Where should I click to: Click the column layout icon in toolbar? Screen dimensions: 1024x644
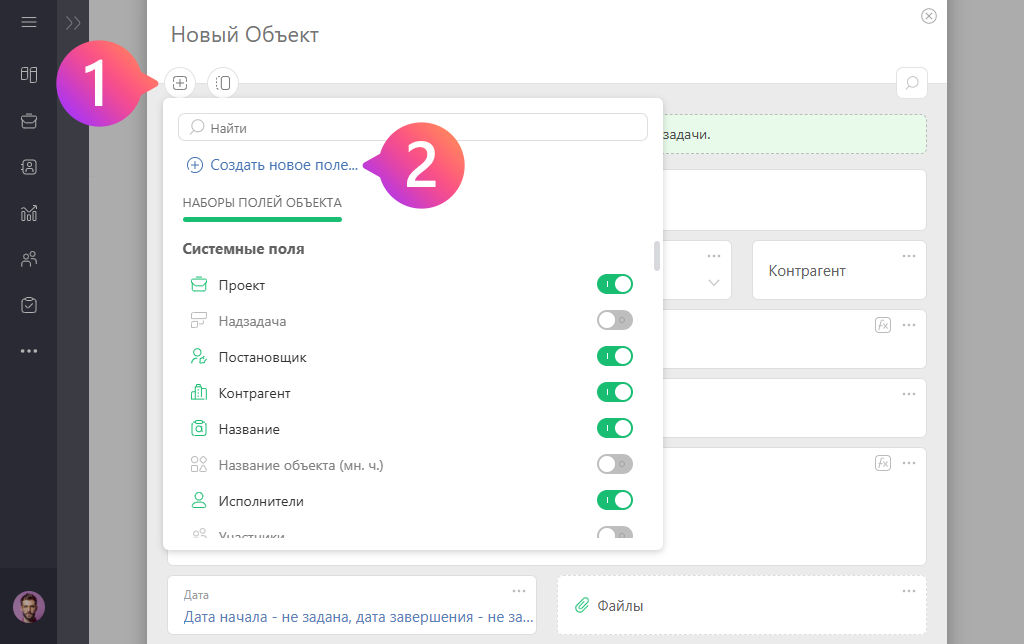point(223,83)
